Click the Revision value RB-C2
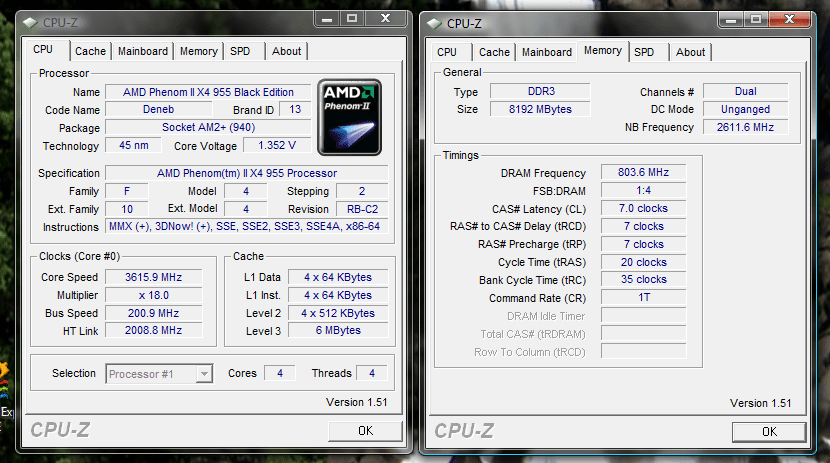This screenshot has height=463, width=830. 362,209
